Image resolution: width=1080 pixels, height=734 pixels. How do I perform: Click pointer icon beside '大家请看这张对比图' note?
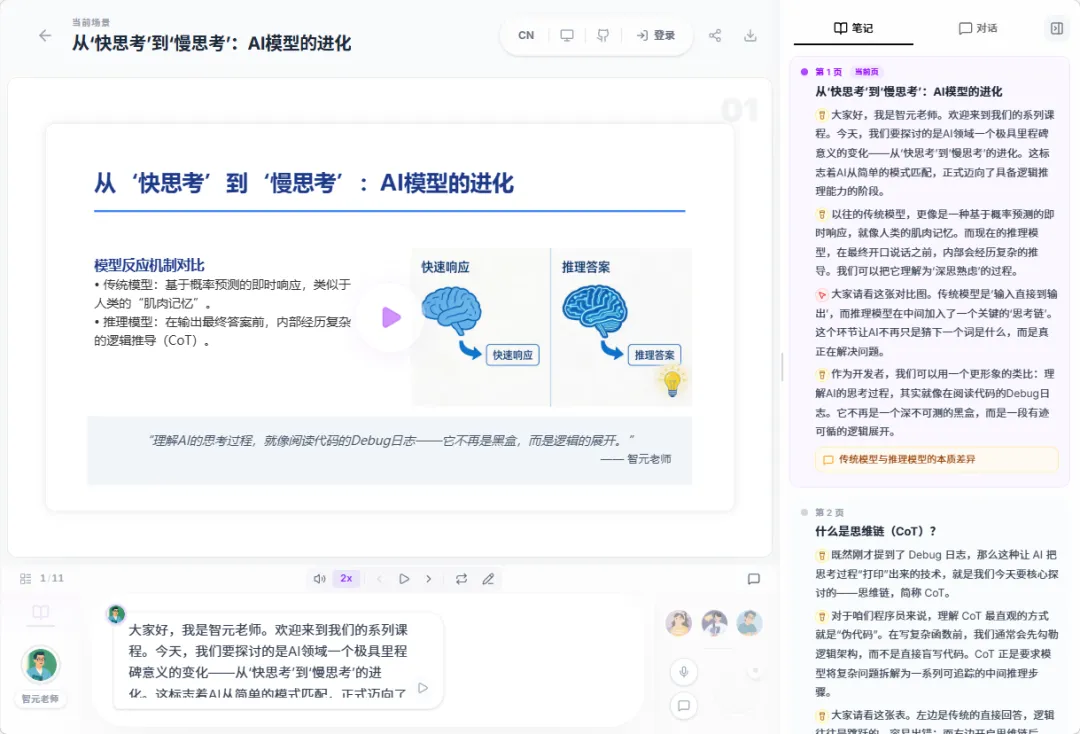pyautogui.click(x=822, y=295)
